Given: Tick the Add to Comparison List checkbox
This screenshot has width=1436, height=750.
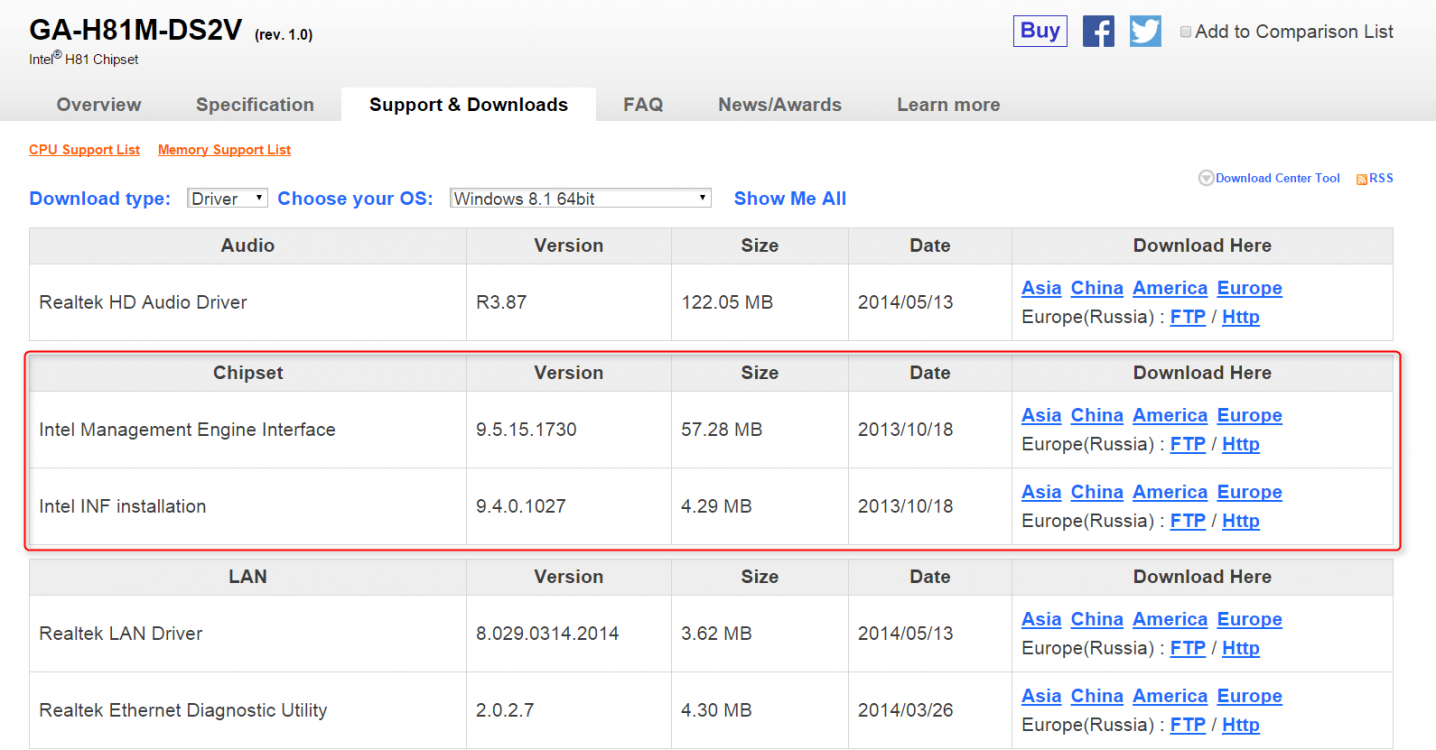Looking at the screenshot, I should [1186, 32].
